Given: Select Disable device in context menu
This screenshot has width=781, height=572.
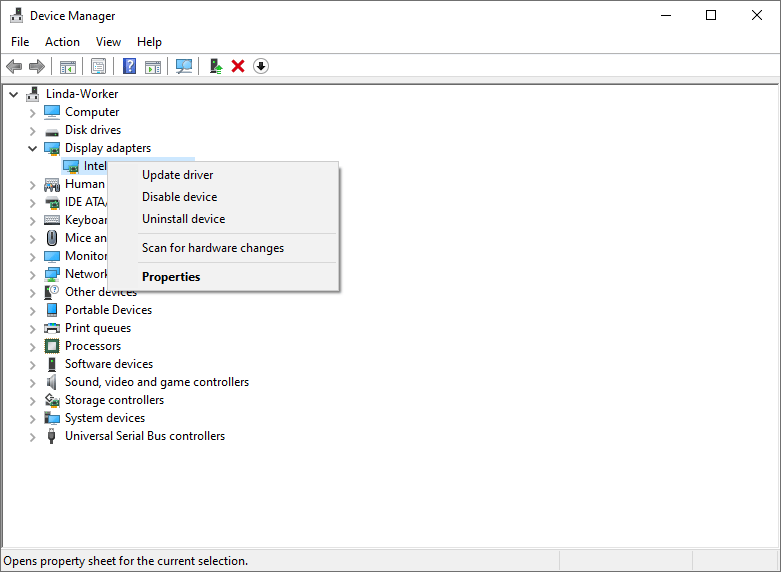Looking at the screenshot, I should coord(179,197).
